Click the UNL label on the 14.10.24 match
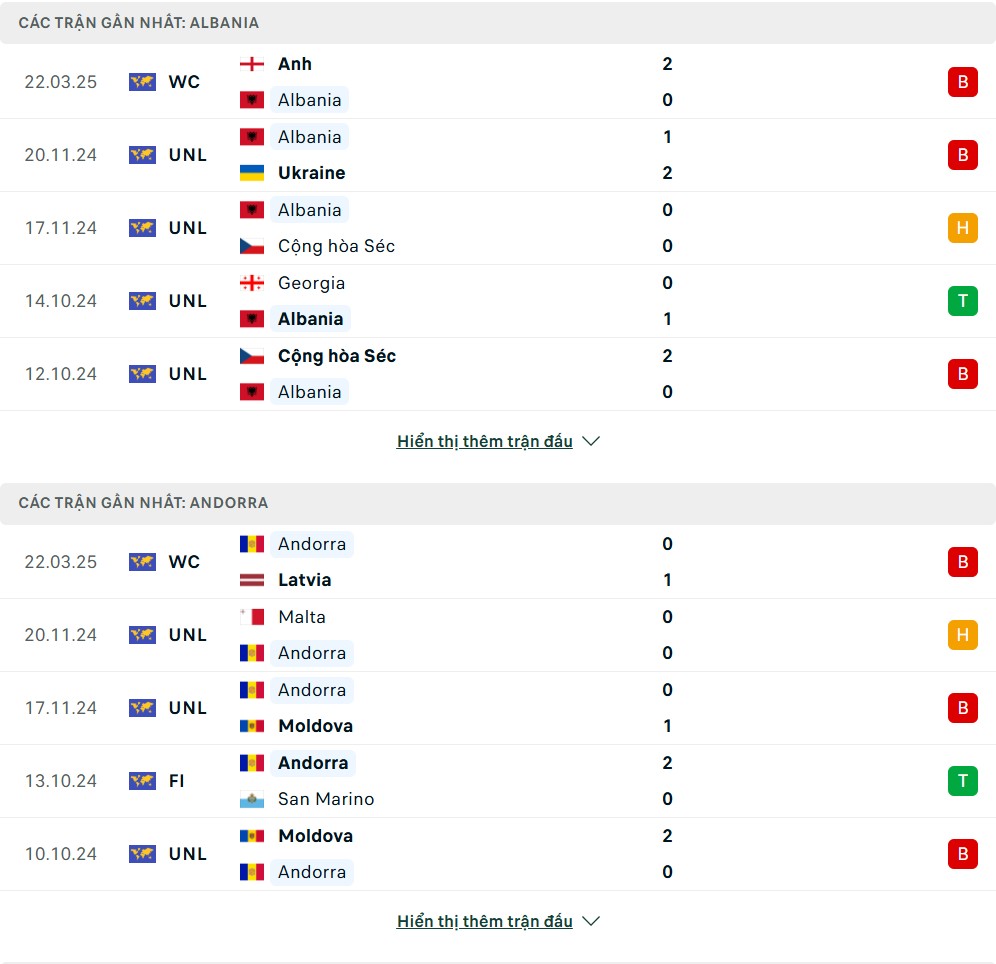 (187, 301)
